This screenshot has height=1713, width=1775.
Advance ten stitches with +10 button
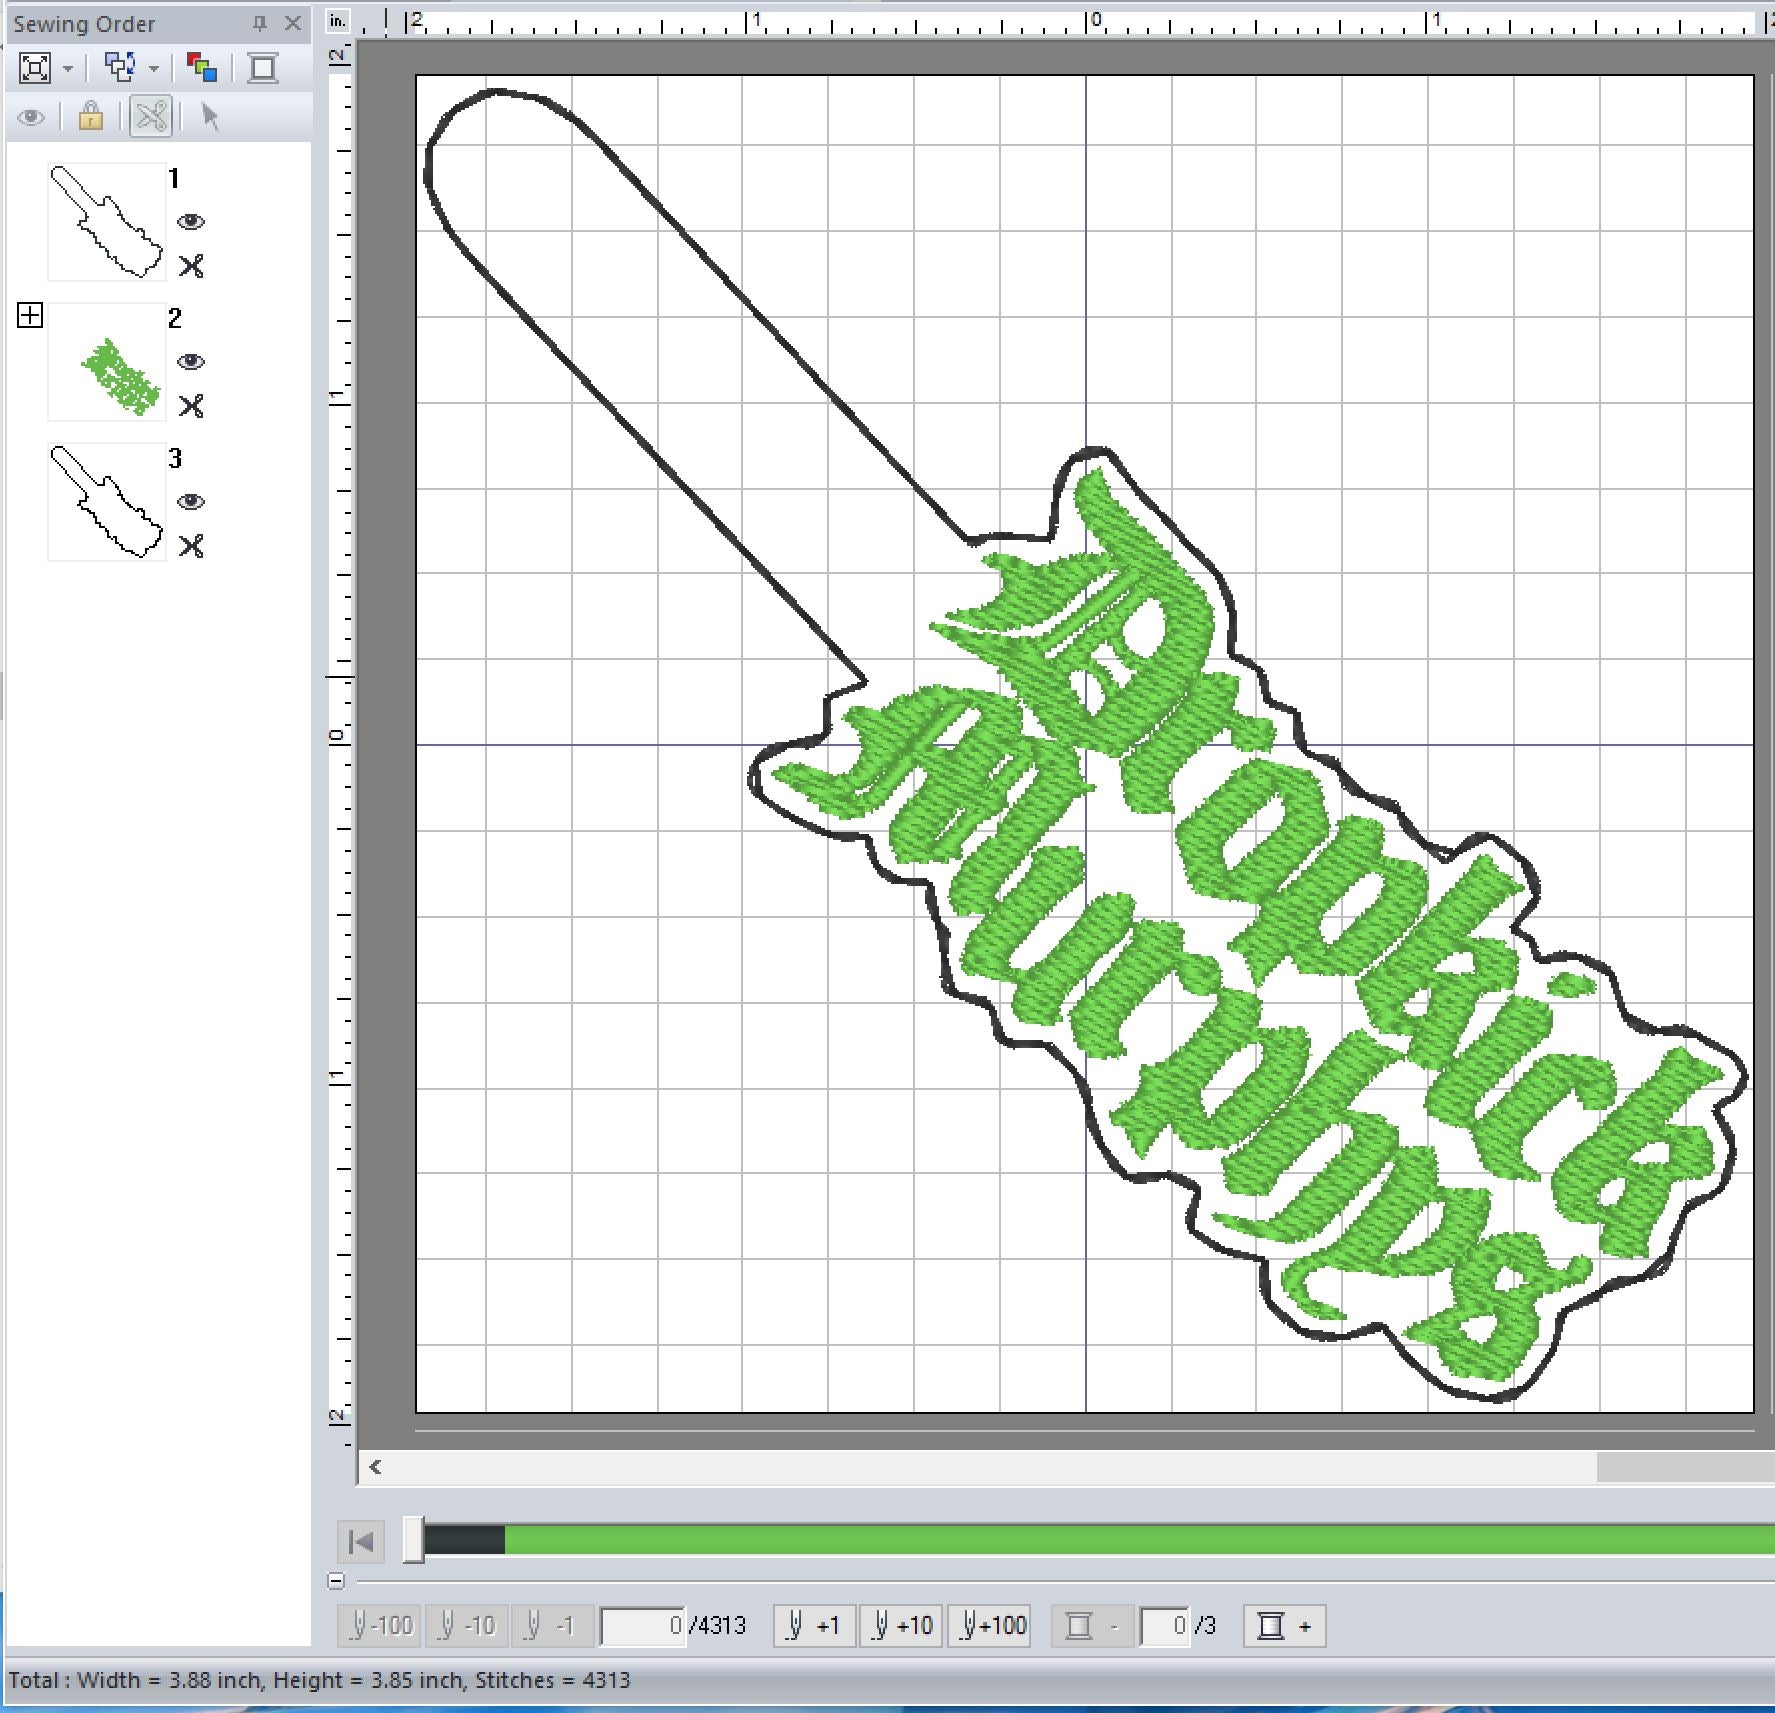coord(901,1626)
